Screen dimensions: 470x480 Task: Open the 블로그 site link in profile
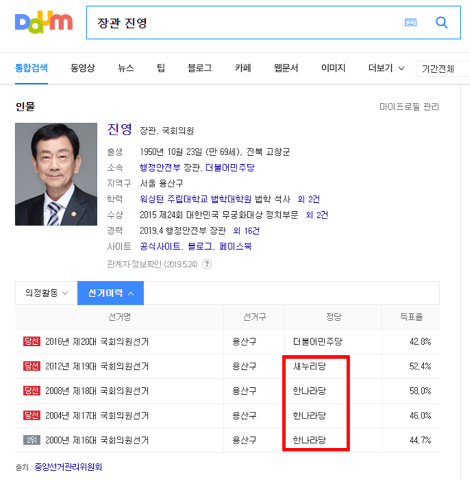click(200, 247)
